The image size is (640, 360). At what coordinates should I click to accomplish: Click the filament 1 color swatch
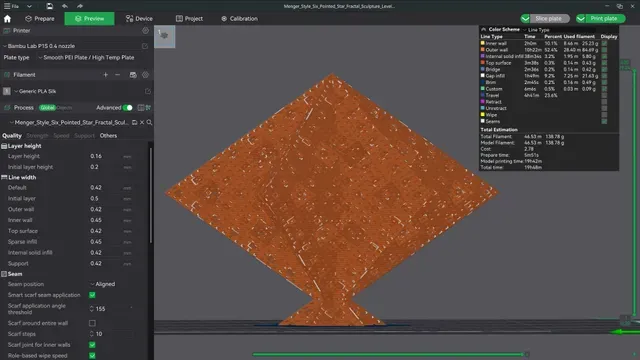[x=7, y=91]
